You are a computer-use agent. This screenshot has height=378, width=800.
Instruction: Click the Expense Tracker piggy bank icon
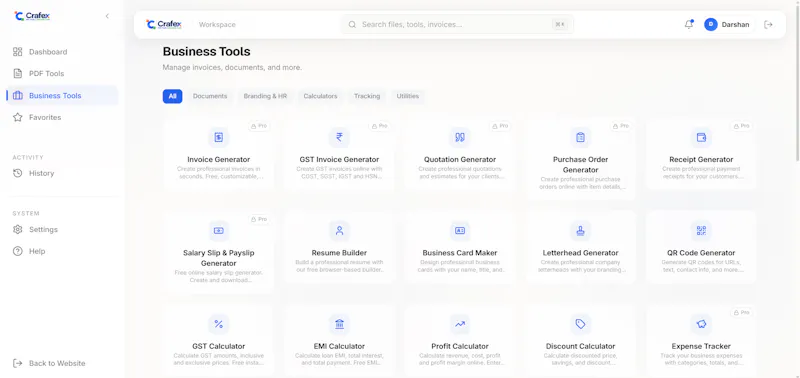pyautogui.click(x=701, y=324)
